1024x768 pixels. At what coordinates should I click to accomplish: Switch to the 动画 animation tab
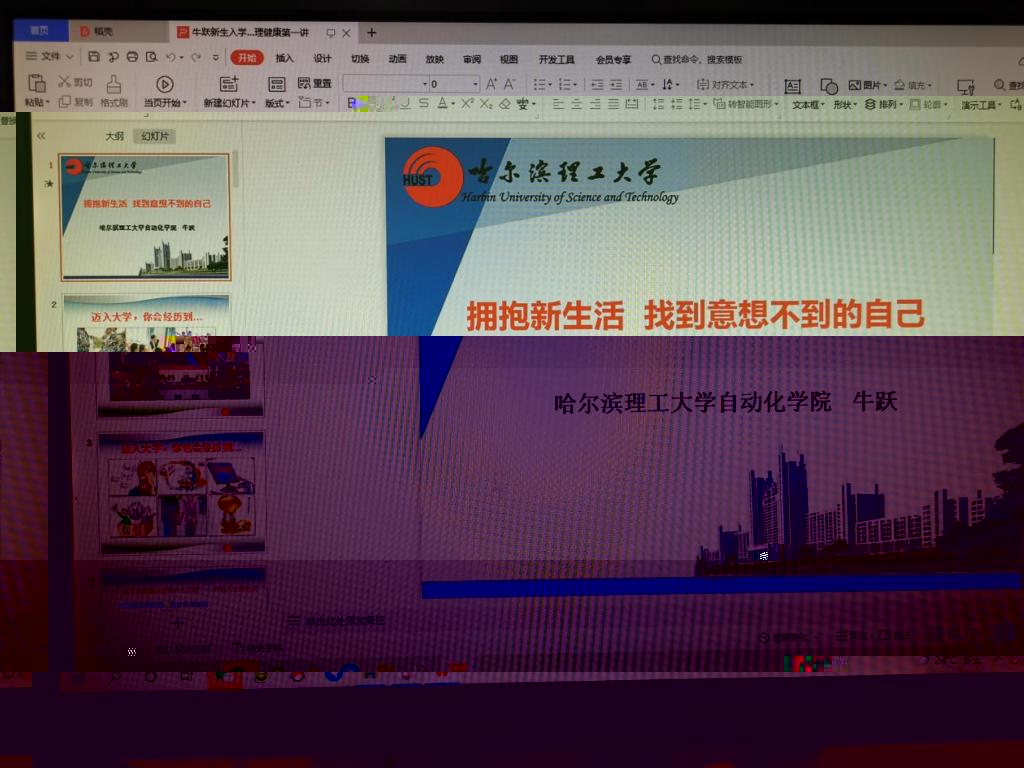click(397, 59)
